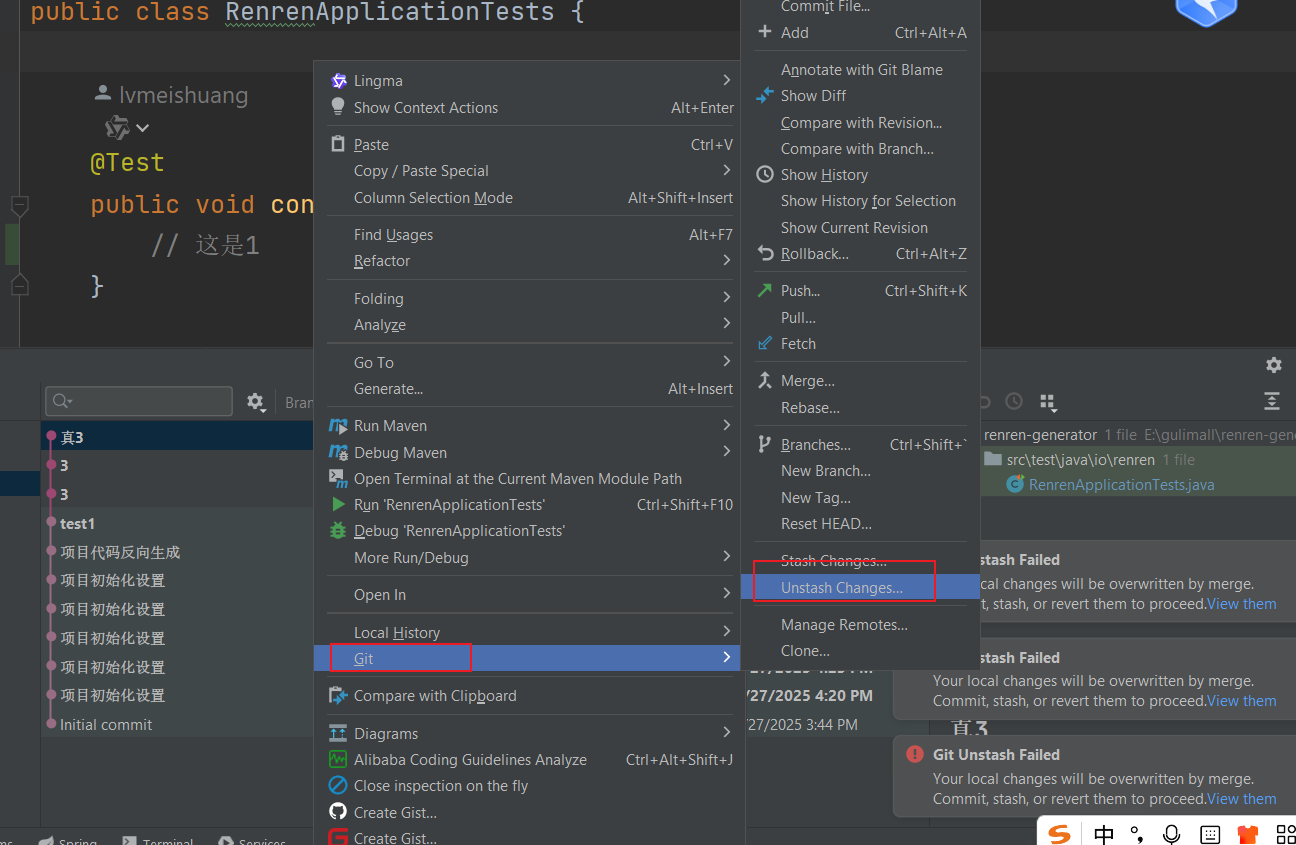This screenshot has height=845, width=1296.
Task: Click Open Terminal at Maven Module Path icon
Action: click(338, 479)
